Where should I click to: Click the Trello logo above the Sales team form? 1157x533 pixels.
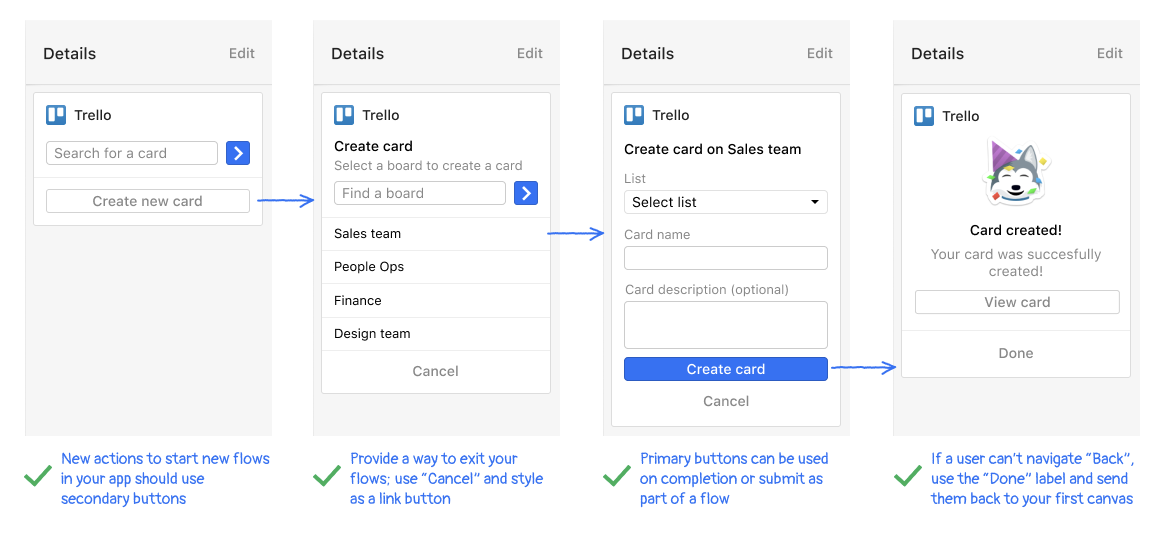[634, 115]
